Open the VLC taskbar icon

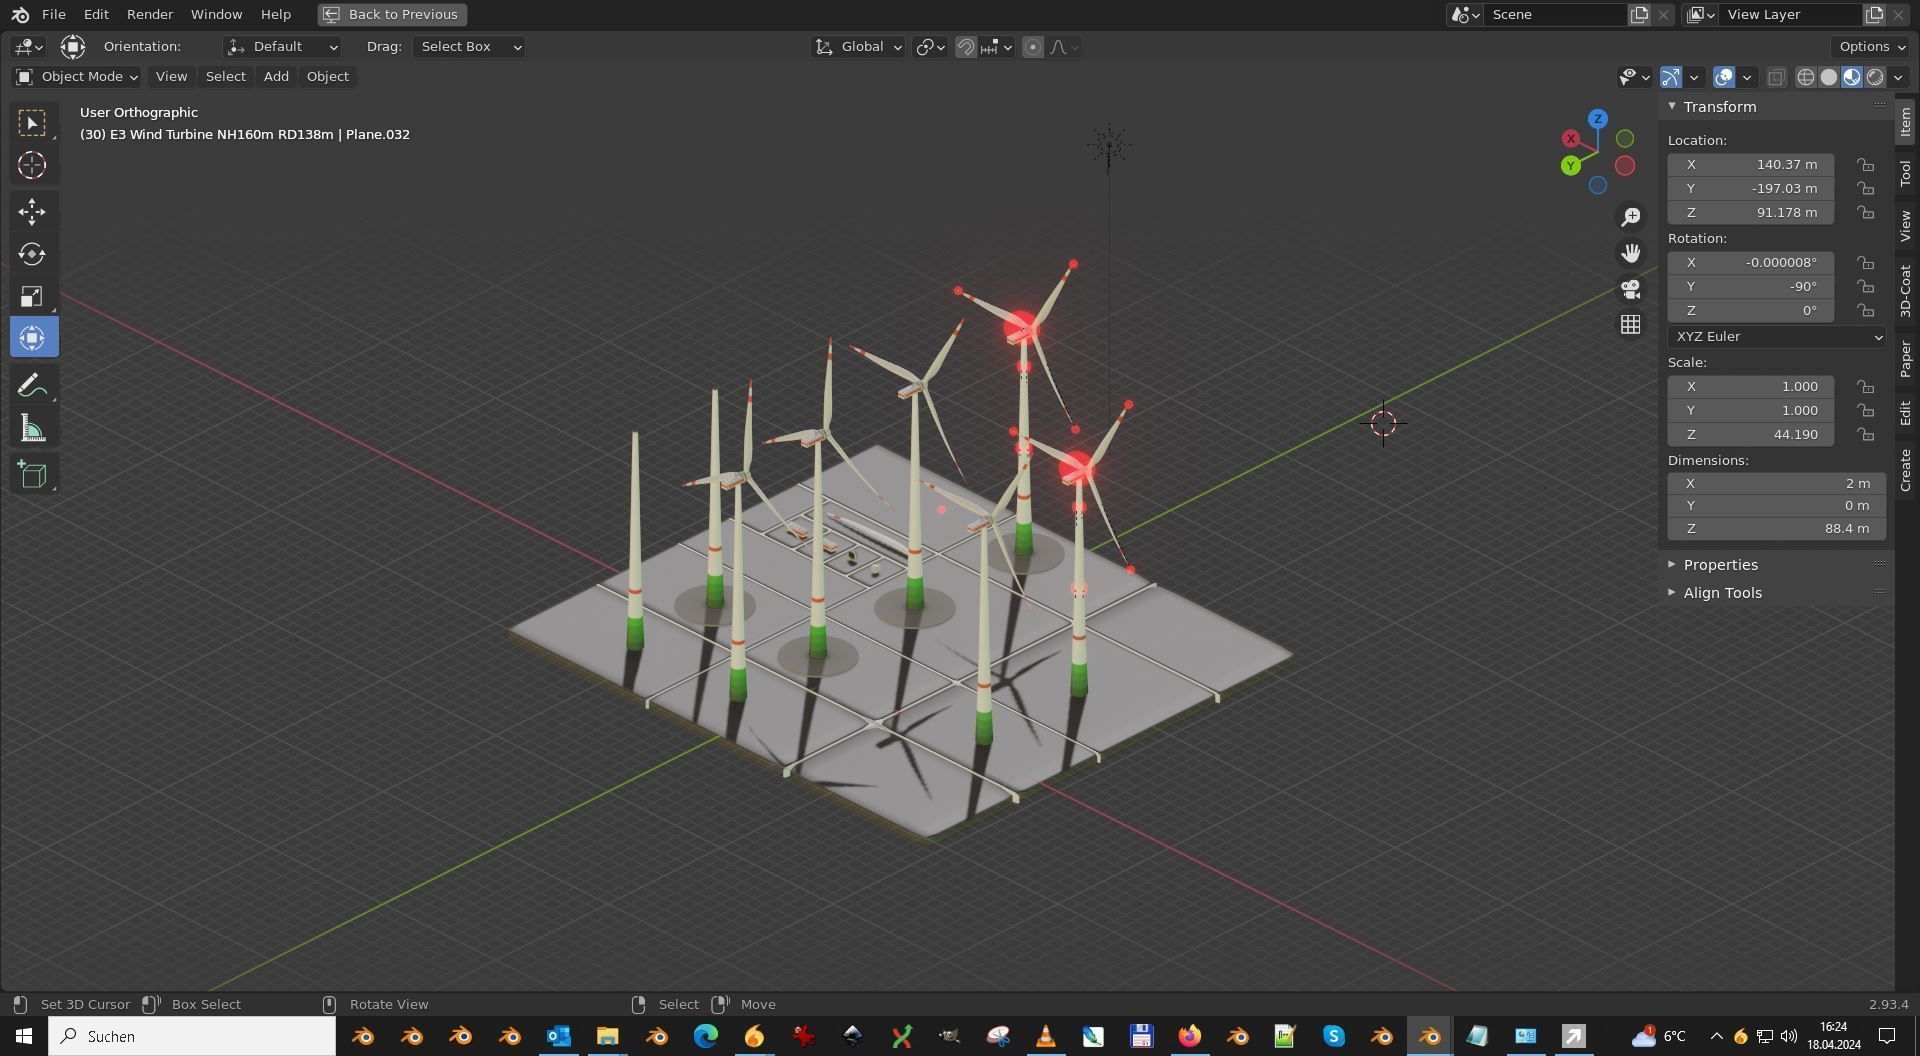point(1045,1036)
